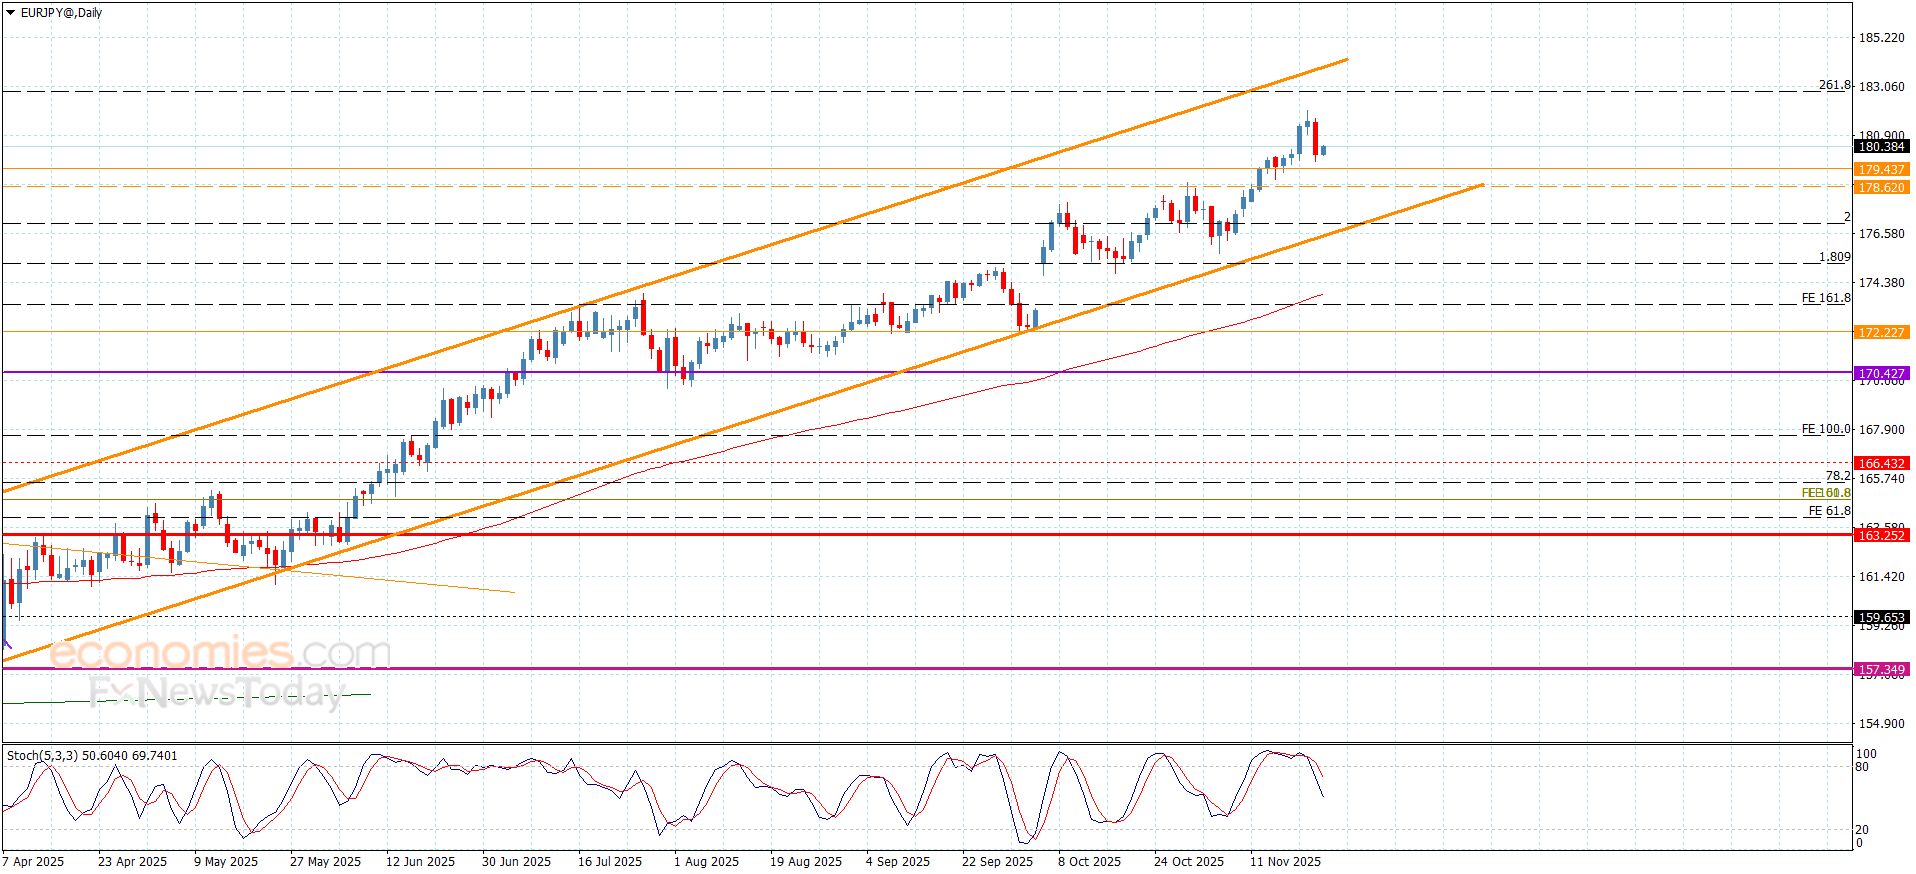Select the current price tag 180.384
This screenshot has height=874, width=1916.
tap(1881, 147)
